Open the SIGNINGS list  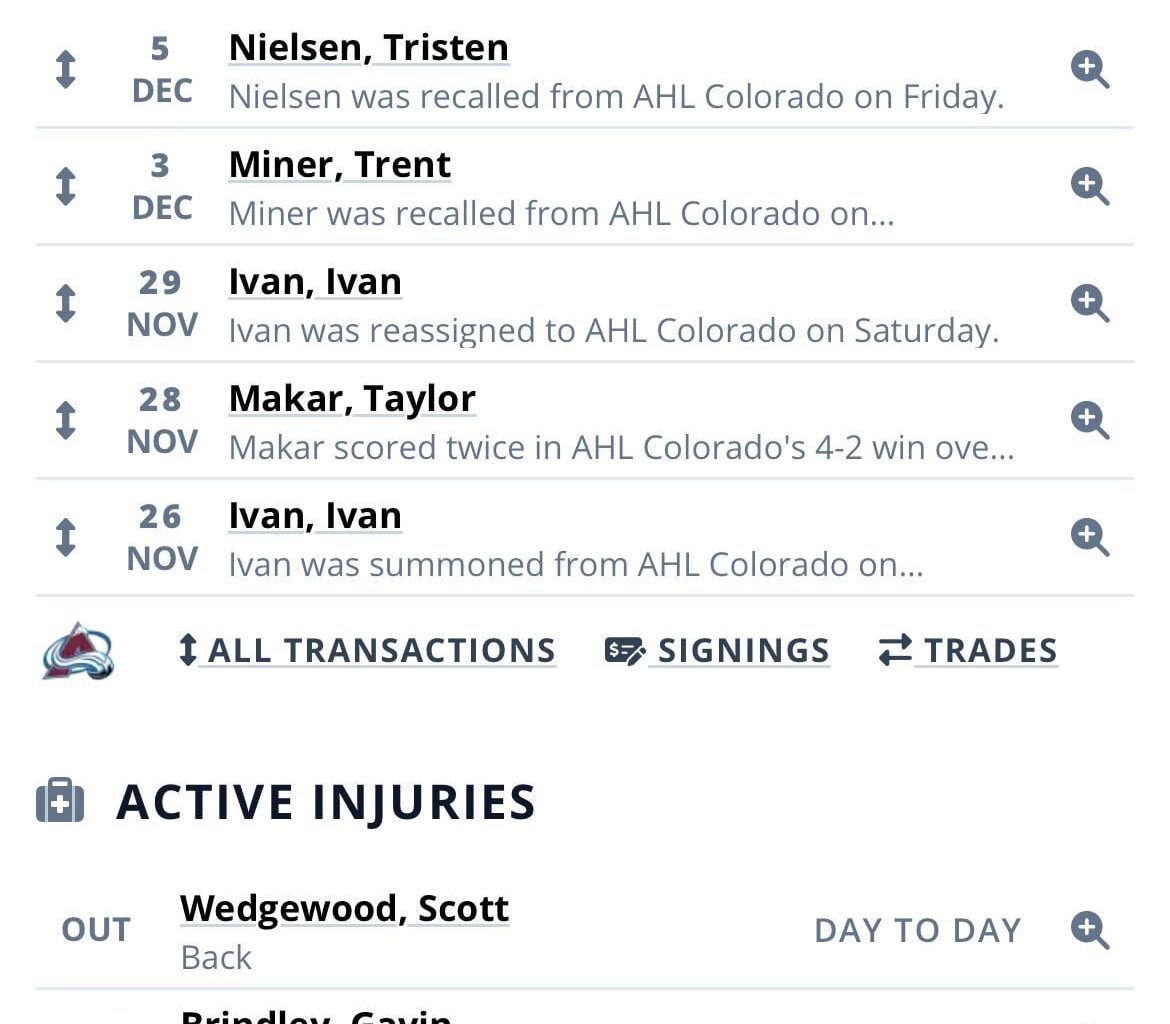743,650
